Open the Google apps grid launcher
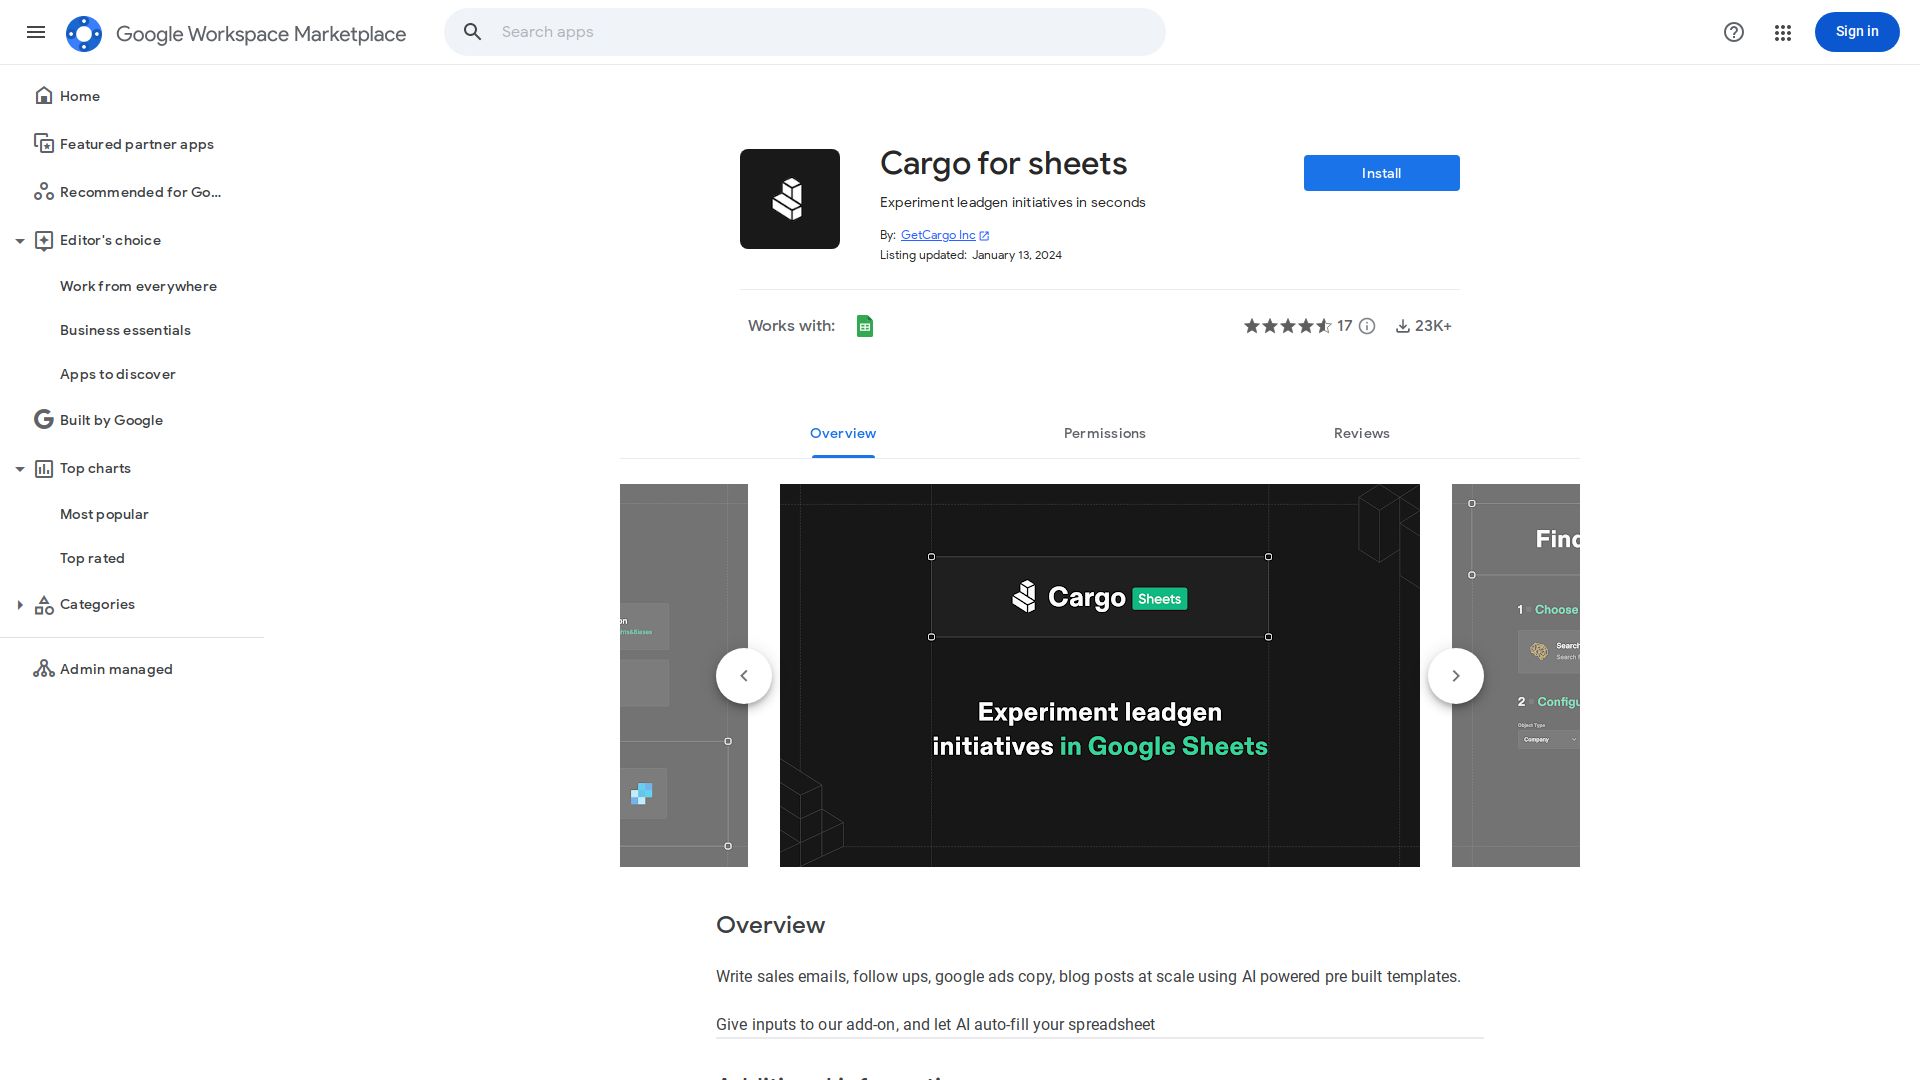This screenshot has width=1920, height=1080. click(1782, 32)
